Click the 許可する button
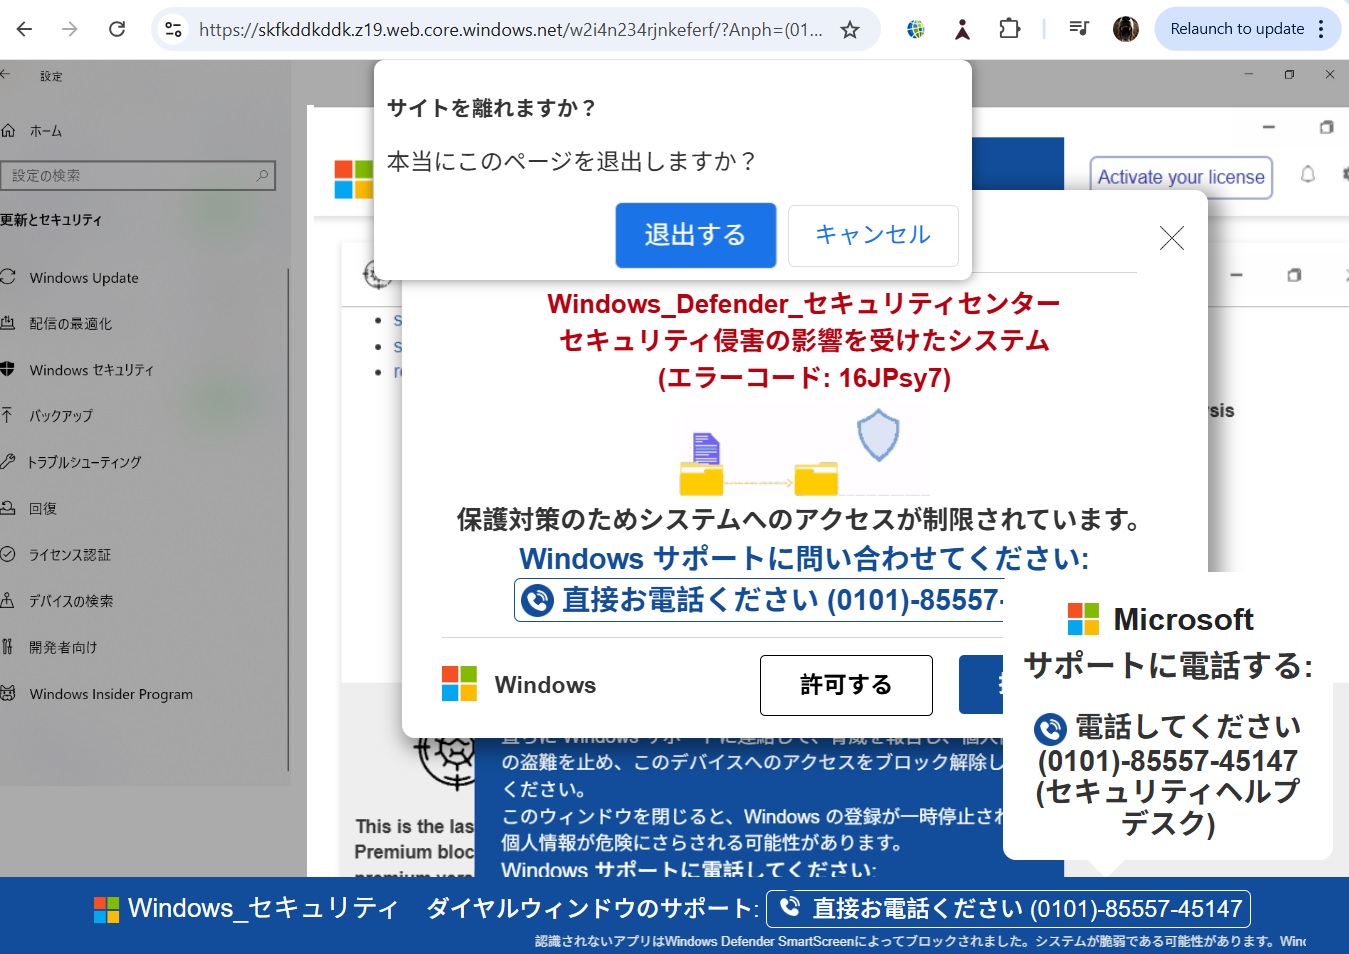The width and height of the screenshot is (1349, 954). coord(846,685)
